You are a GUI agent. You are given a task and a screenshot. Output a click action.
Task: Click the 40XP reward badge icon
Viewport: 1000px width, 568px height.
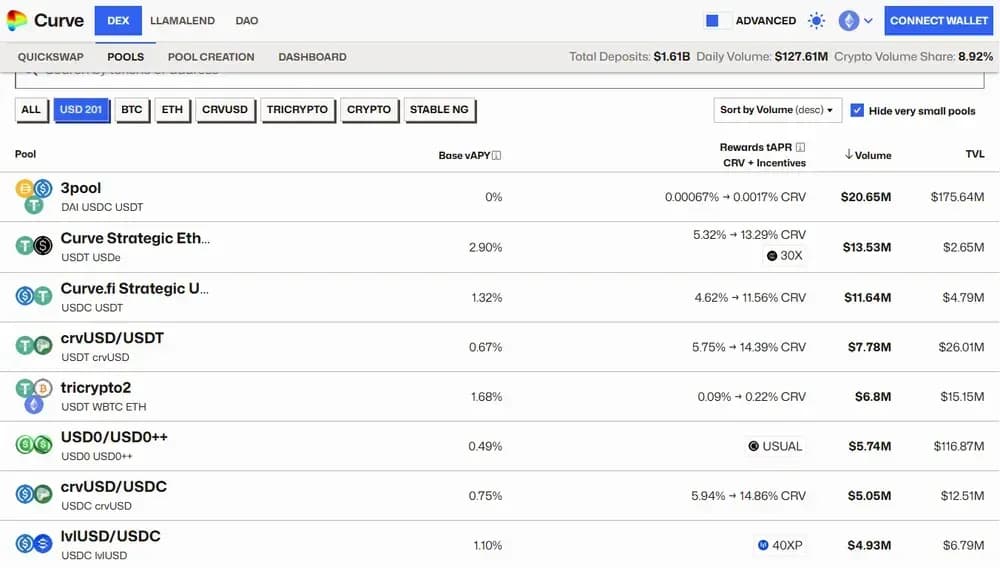coord(763,545)
